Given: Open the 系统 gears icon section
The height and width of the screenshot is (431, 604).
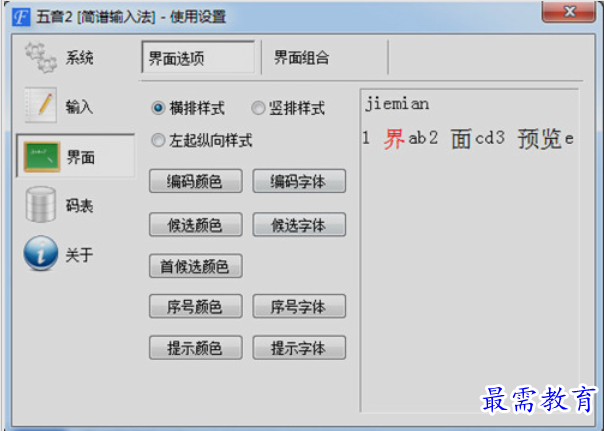Looking at the screenshot, I should (x=41, y=57).
